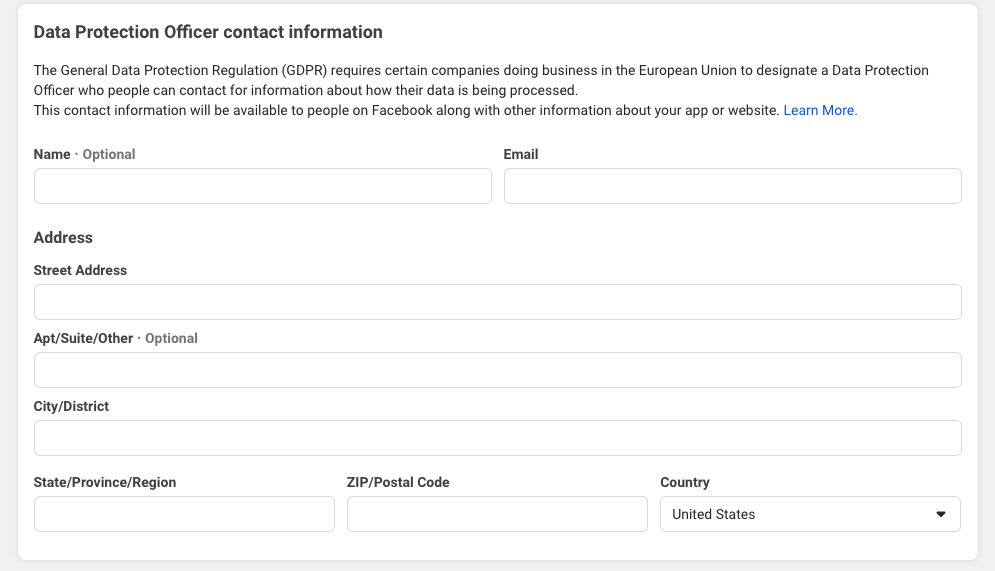Click the Apt/Suite/Other label
Image resolution: width=995 pixels, height=571 pixels.
(83, 338)
